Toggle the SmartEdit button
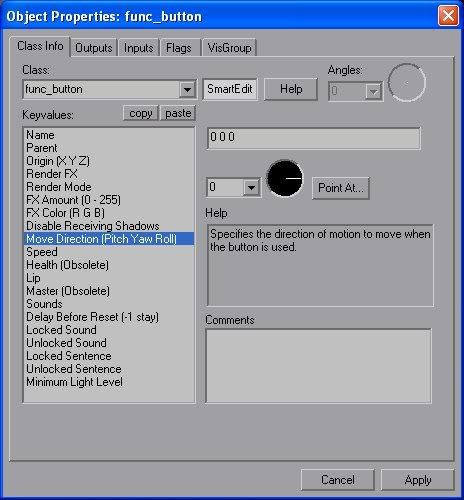This screenshot has height=500, width=464. [x=230, y=89]
